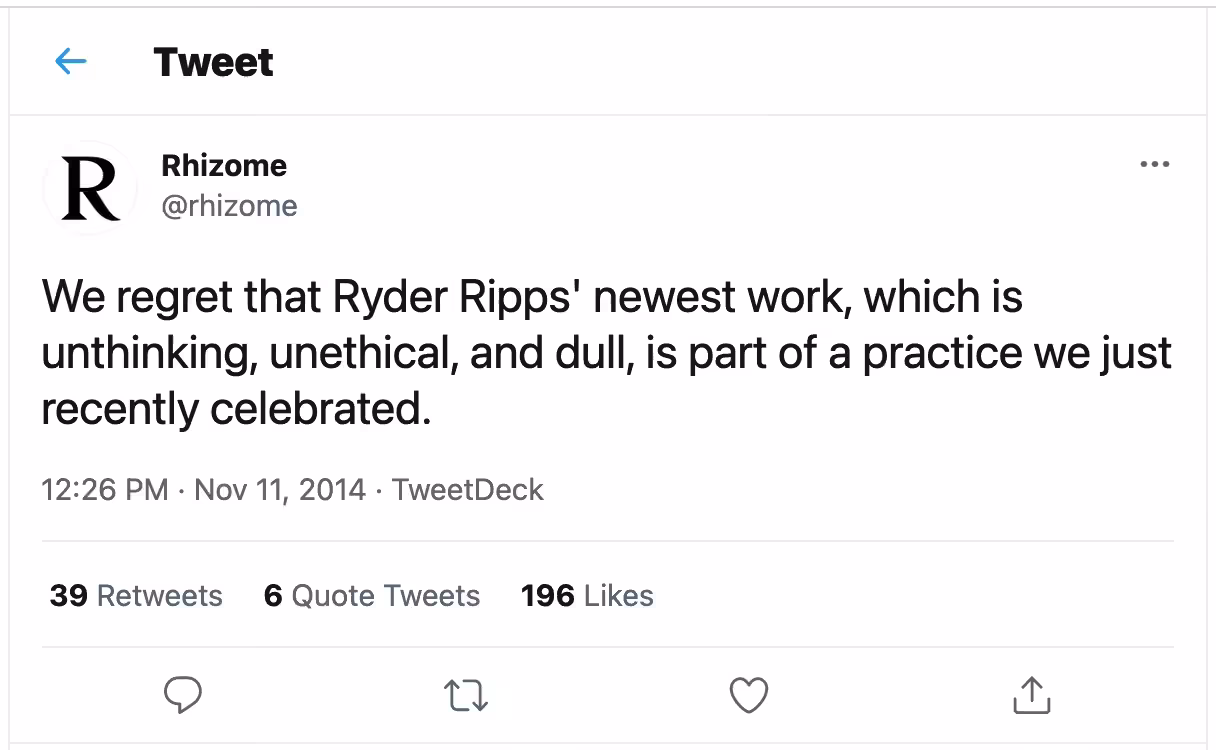View the 196 Likes list
This screenshot has height=750, width=1216.
(587, 596)
